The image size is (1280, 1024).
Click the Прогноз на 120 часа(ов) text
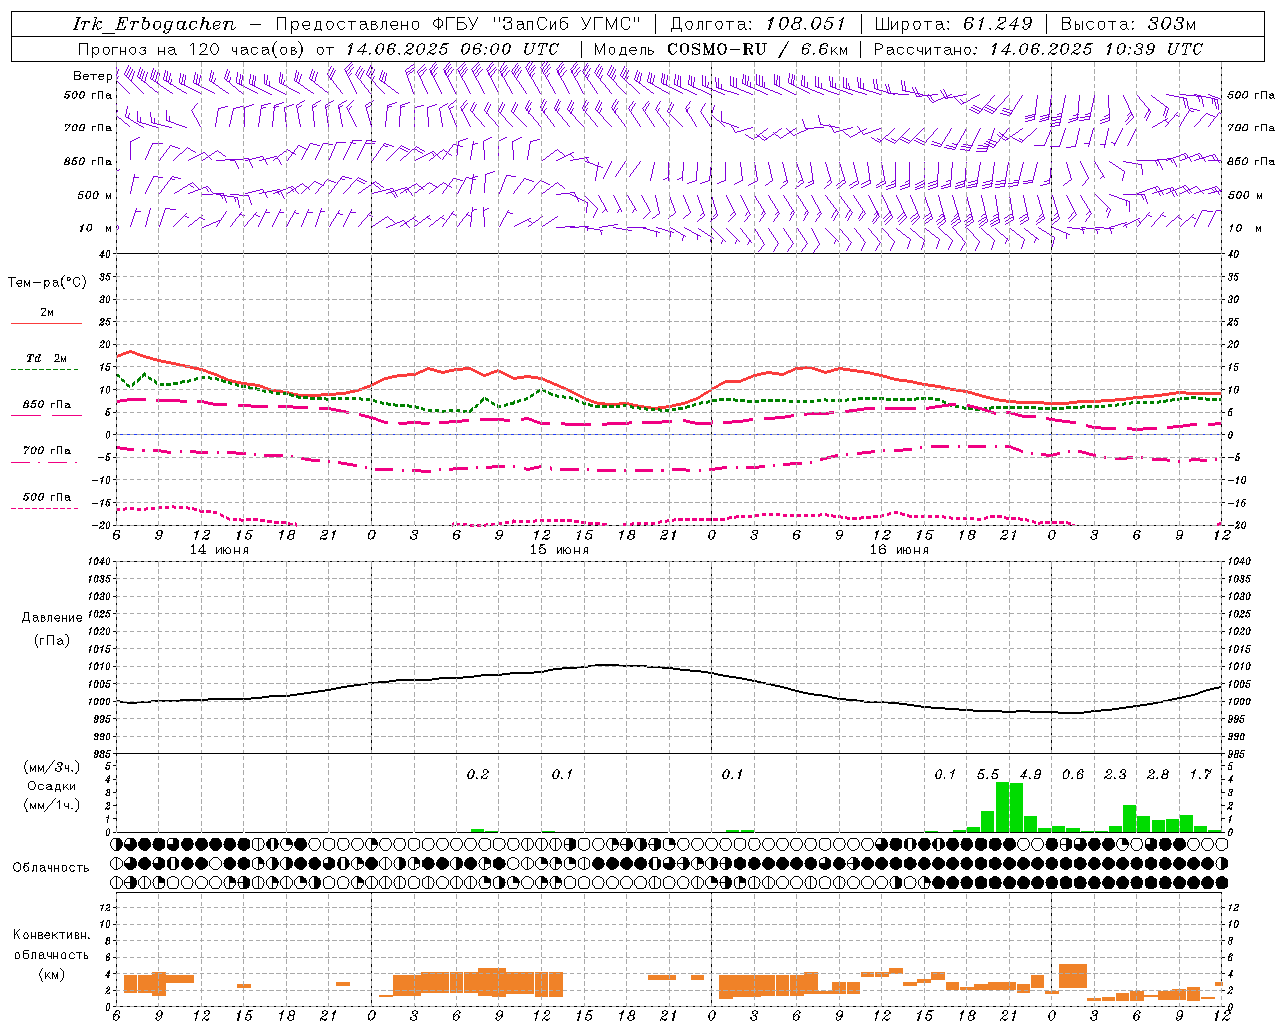pos(192,49)
